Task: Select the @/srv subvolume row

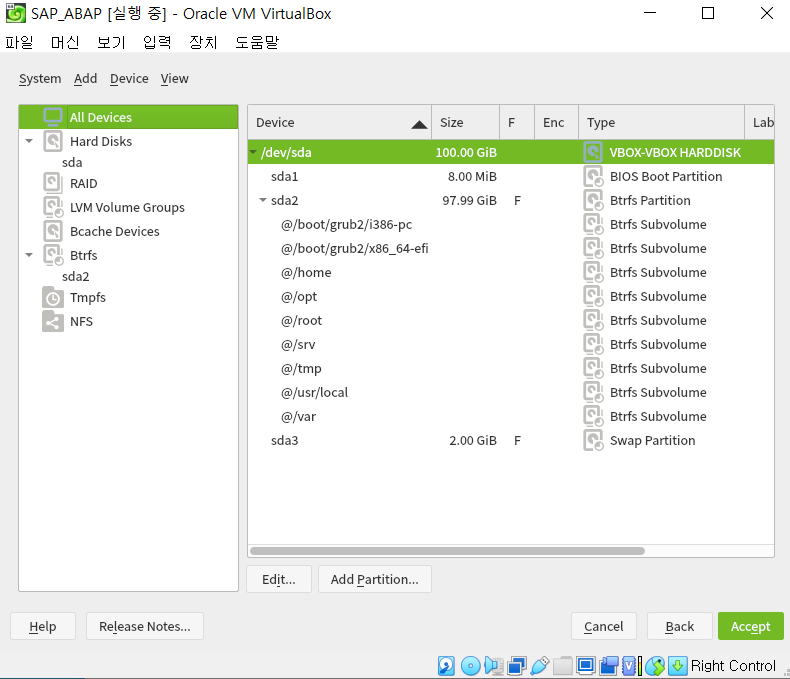Action: [511, 345]
